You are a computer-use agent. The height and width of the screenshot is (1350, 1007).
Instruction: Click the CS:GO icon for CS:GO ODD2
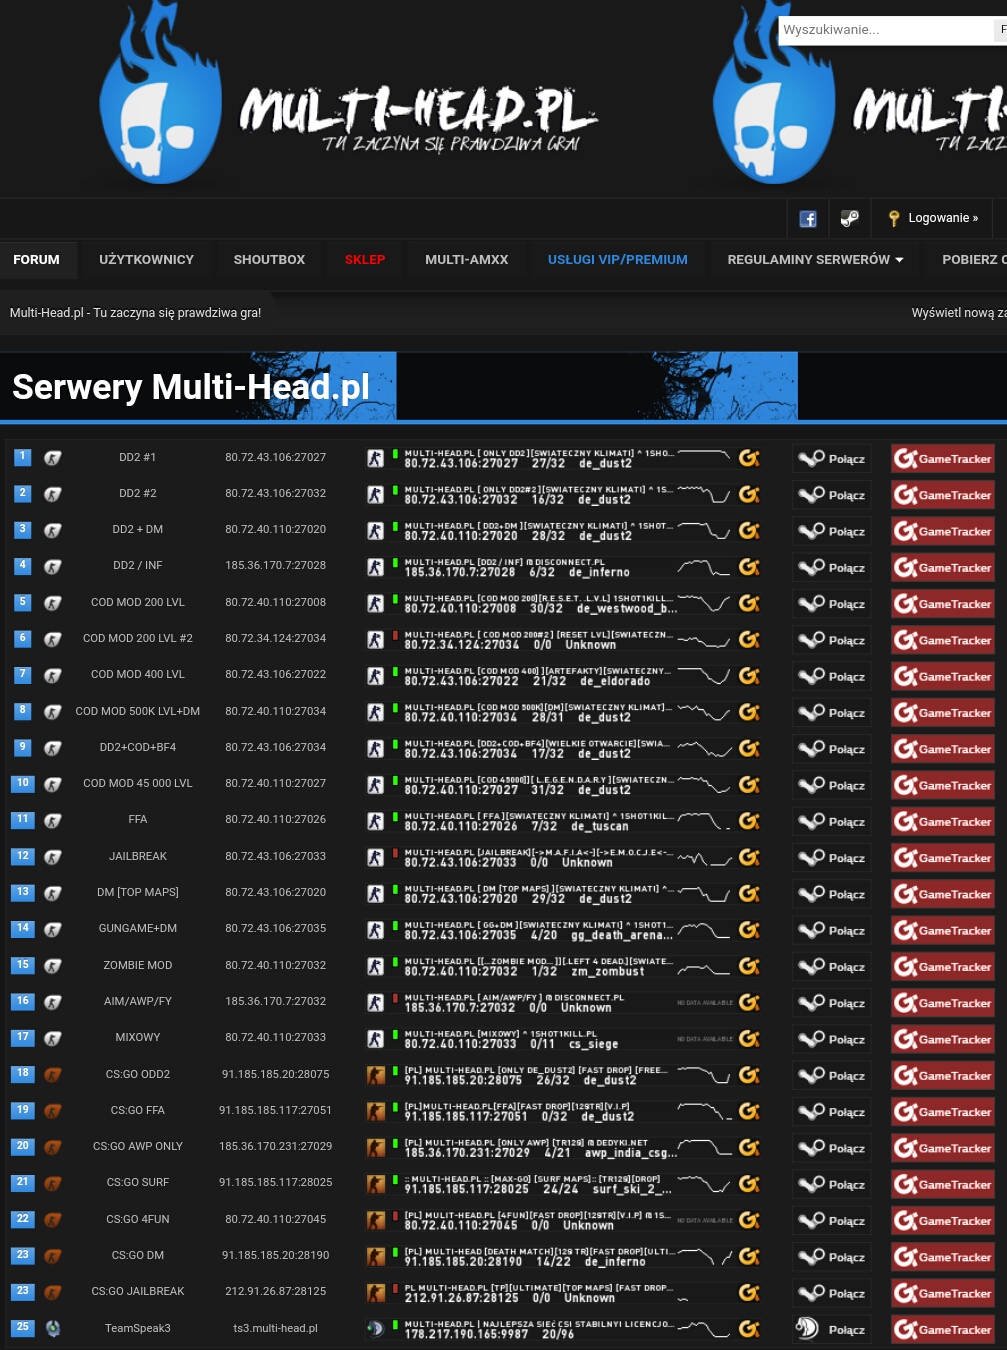pyautogui.click(x=53, y=1075)
